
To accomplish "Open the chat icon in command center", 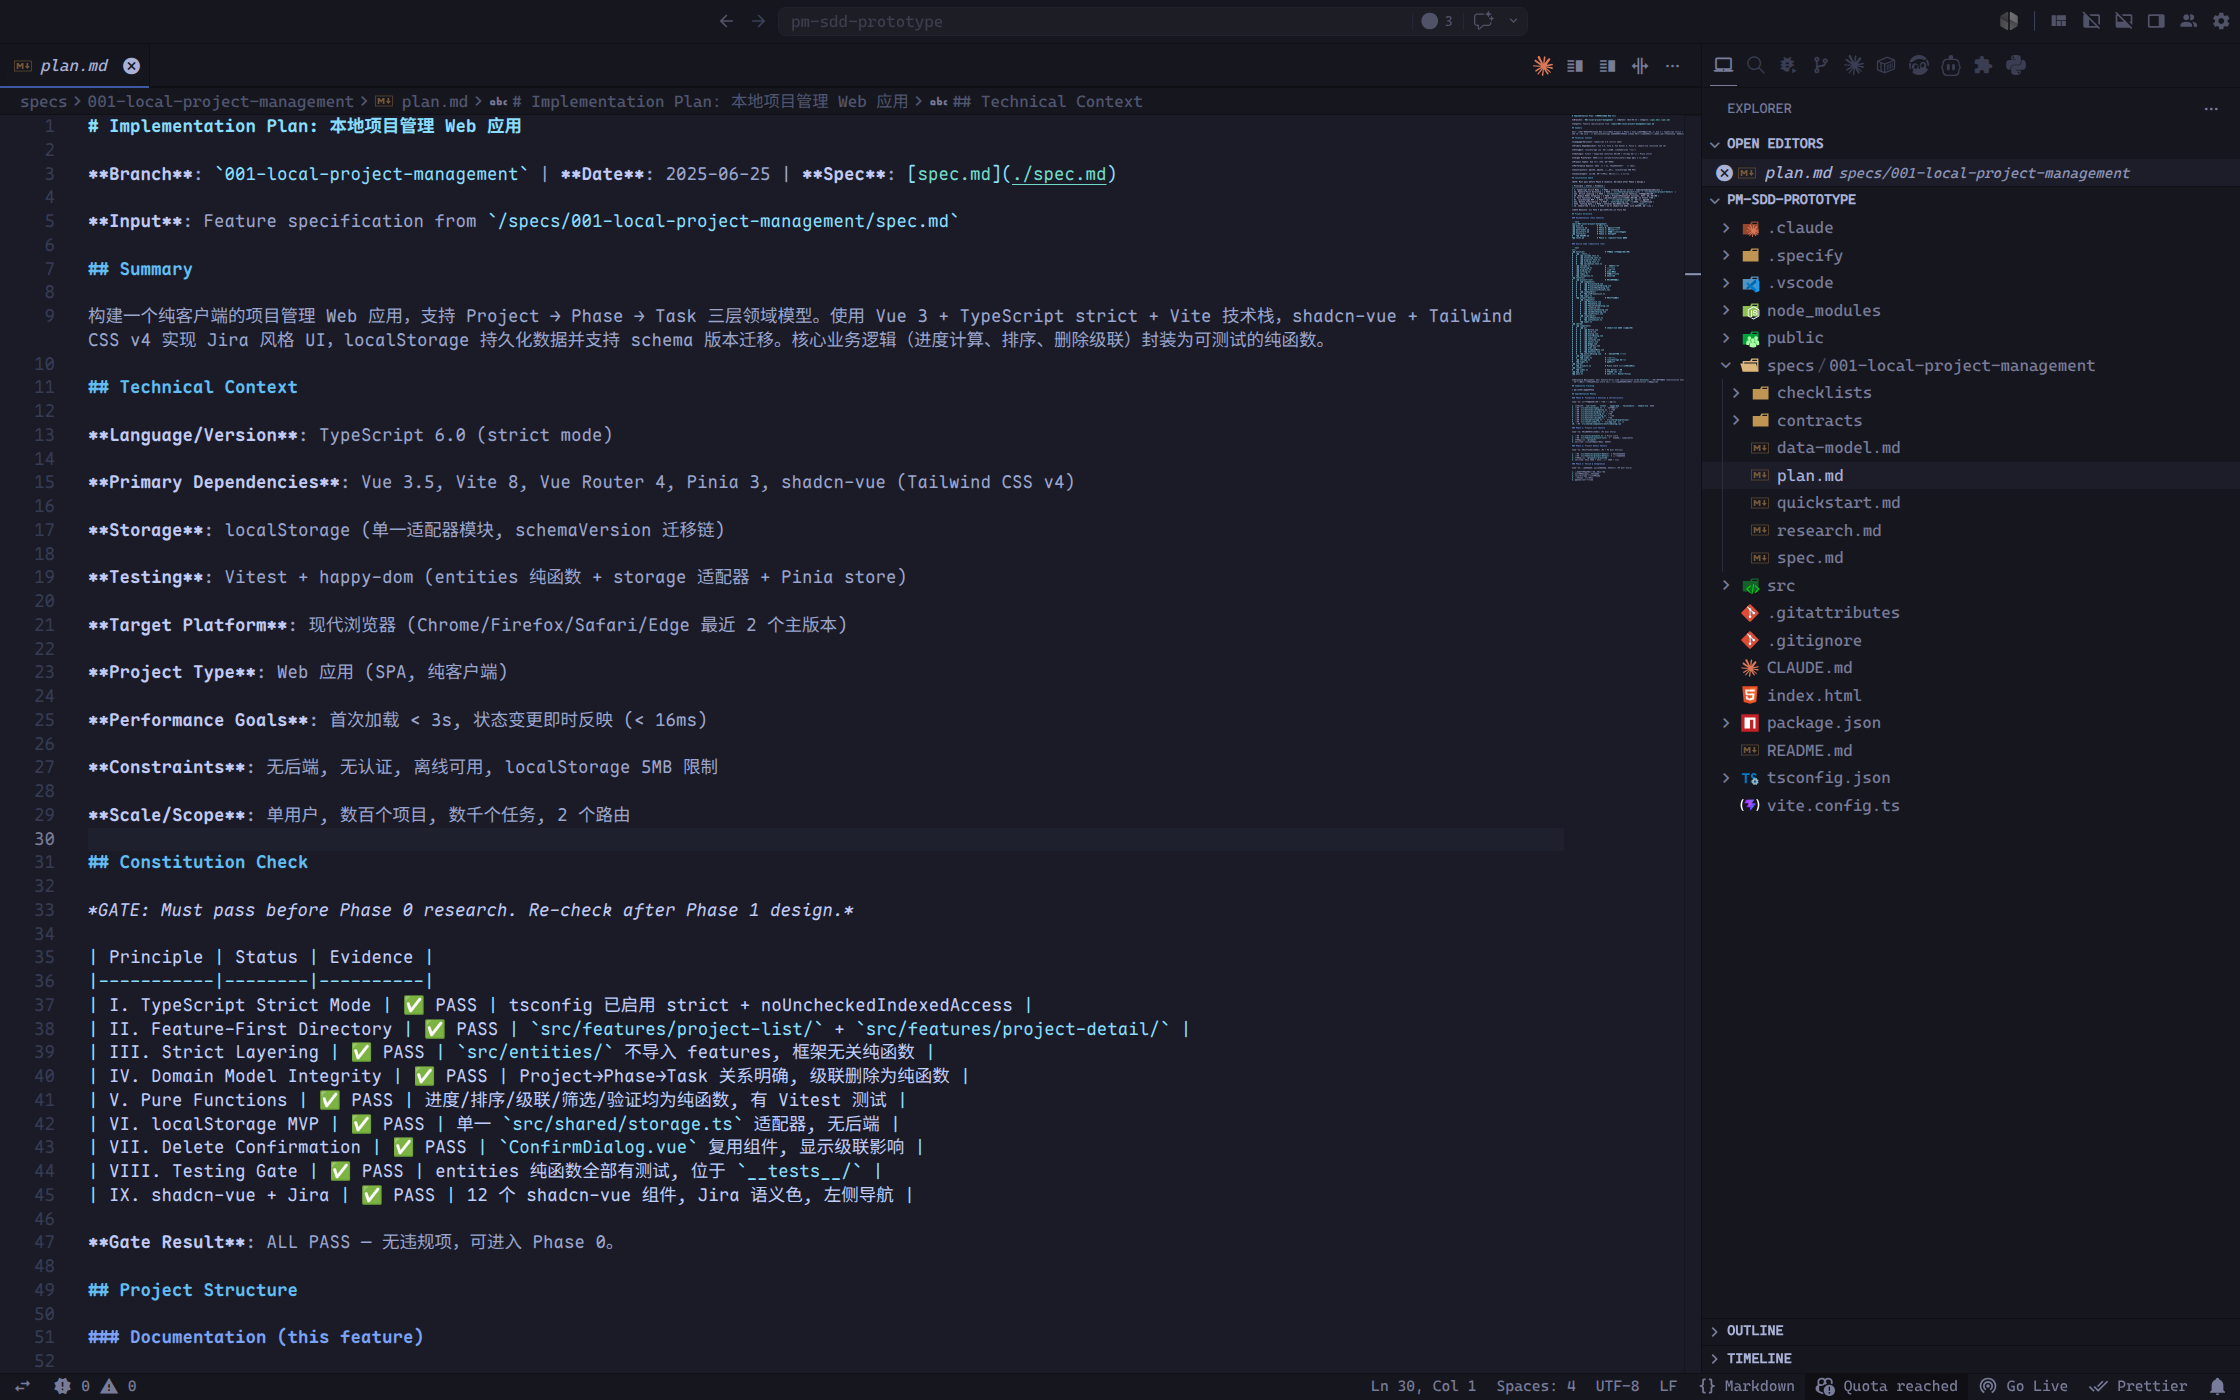I will 1484,21.
